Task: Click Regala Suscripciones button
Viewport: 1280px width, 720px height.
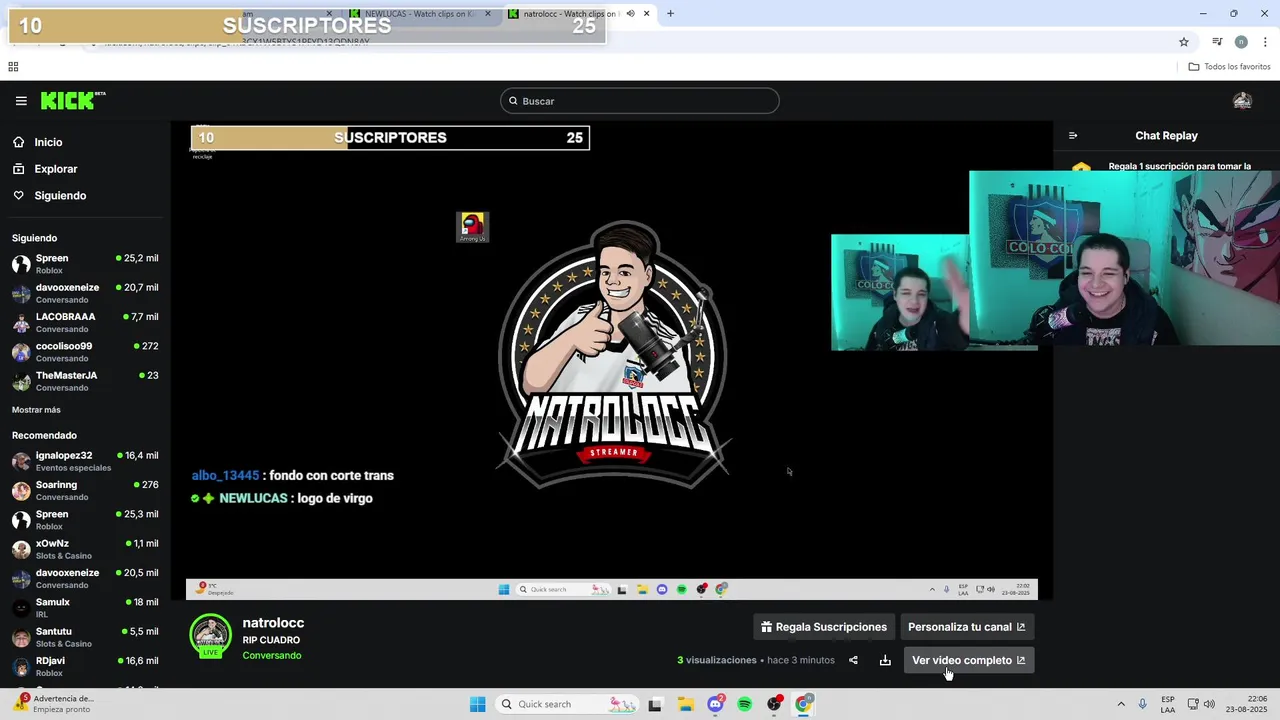Action: pyautogui.click(x=823, y=627)
